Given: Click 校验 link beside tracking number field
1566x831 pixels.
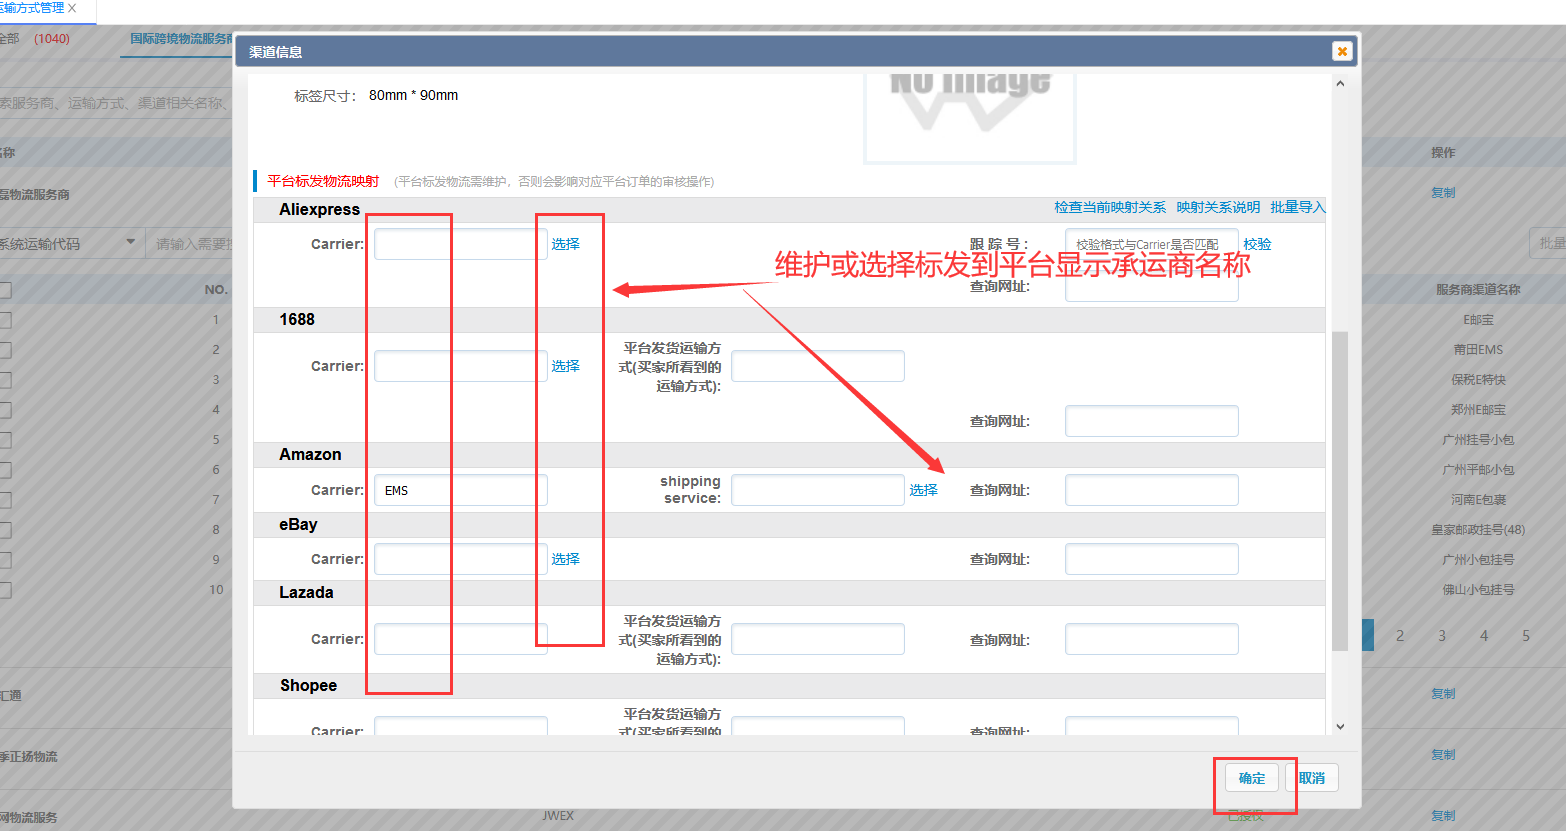Looking at the screenshot, I should [1257, 244].
